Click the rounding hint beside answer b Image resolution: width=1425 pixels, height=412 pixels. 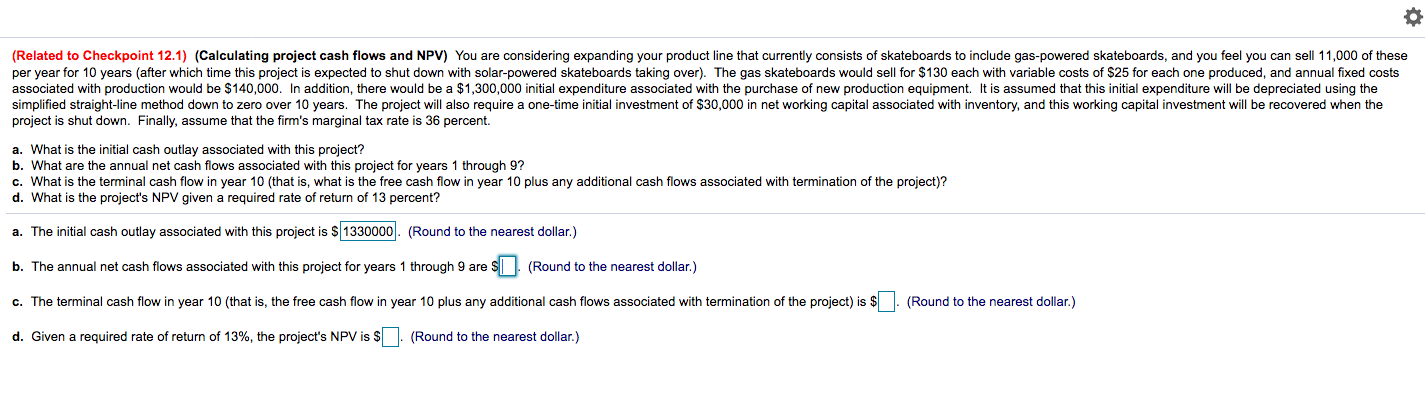612,267
